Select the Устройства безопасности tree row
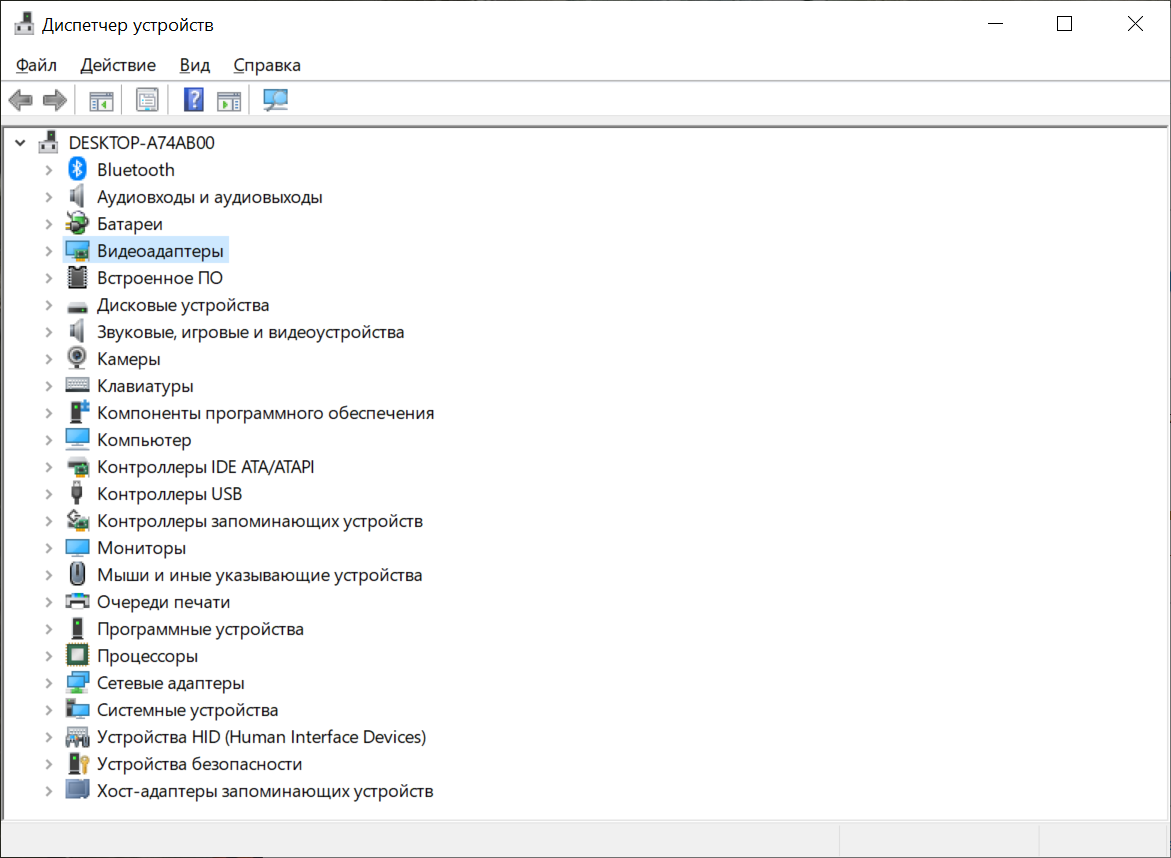The width and height of the screenshot is (1171, 858). (x=199, y=764)
